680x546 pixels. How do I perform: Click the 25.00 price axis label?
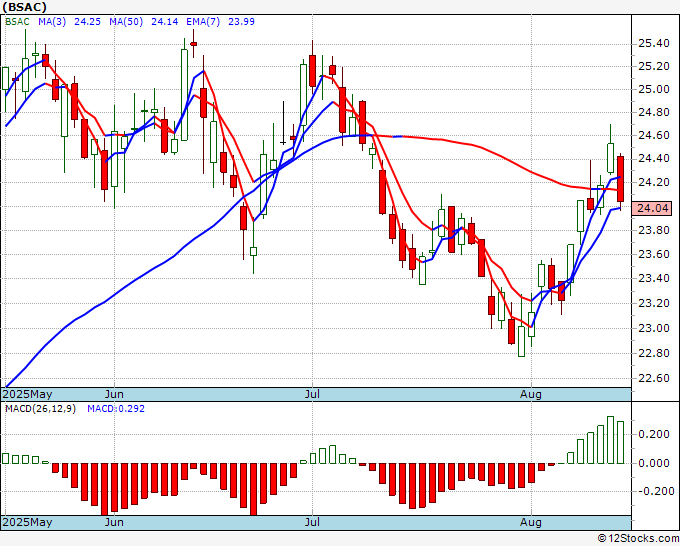coord(654,89)
